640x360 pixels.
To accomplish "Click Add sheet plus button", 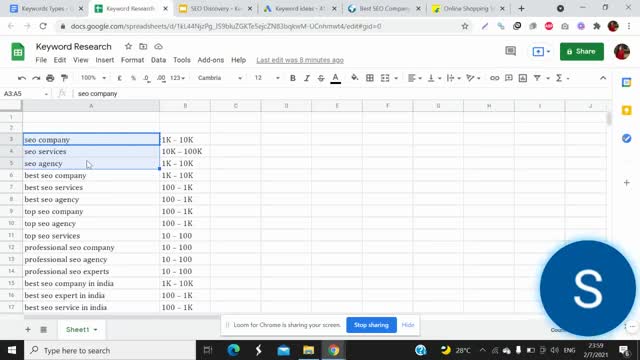I will click(28, 329).
